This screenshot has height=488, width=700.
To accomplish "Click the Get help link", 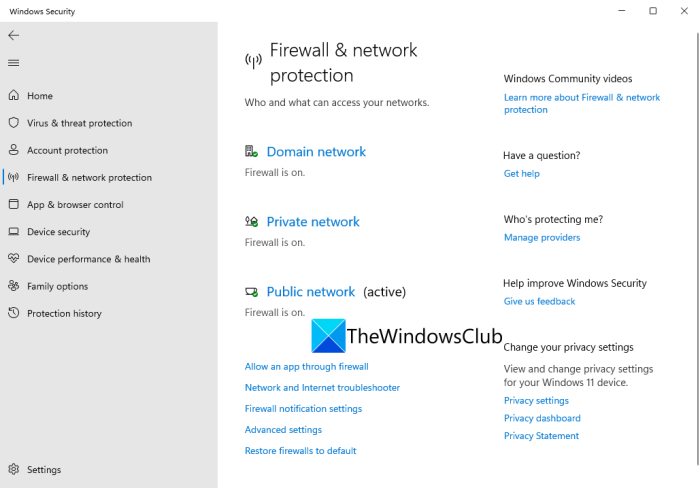I will (521, 174).
